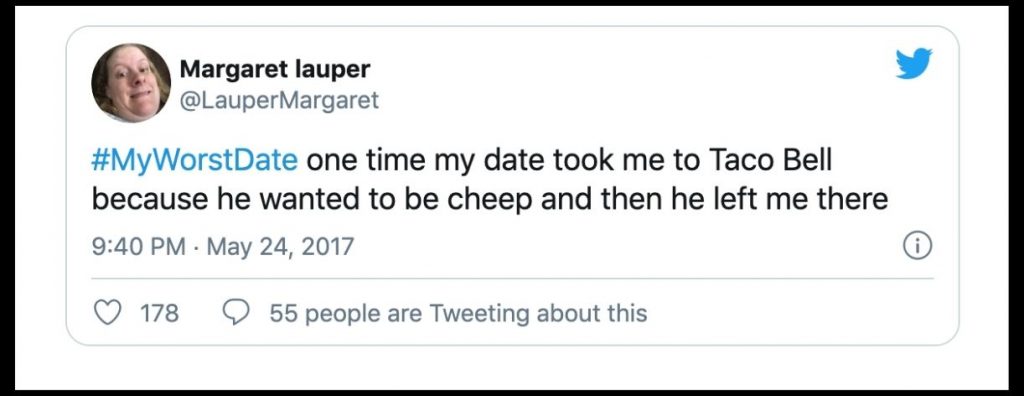Open the 9:40 PM timestamp

coord(138,247)
